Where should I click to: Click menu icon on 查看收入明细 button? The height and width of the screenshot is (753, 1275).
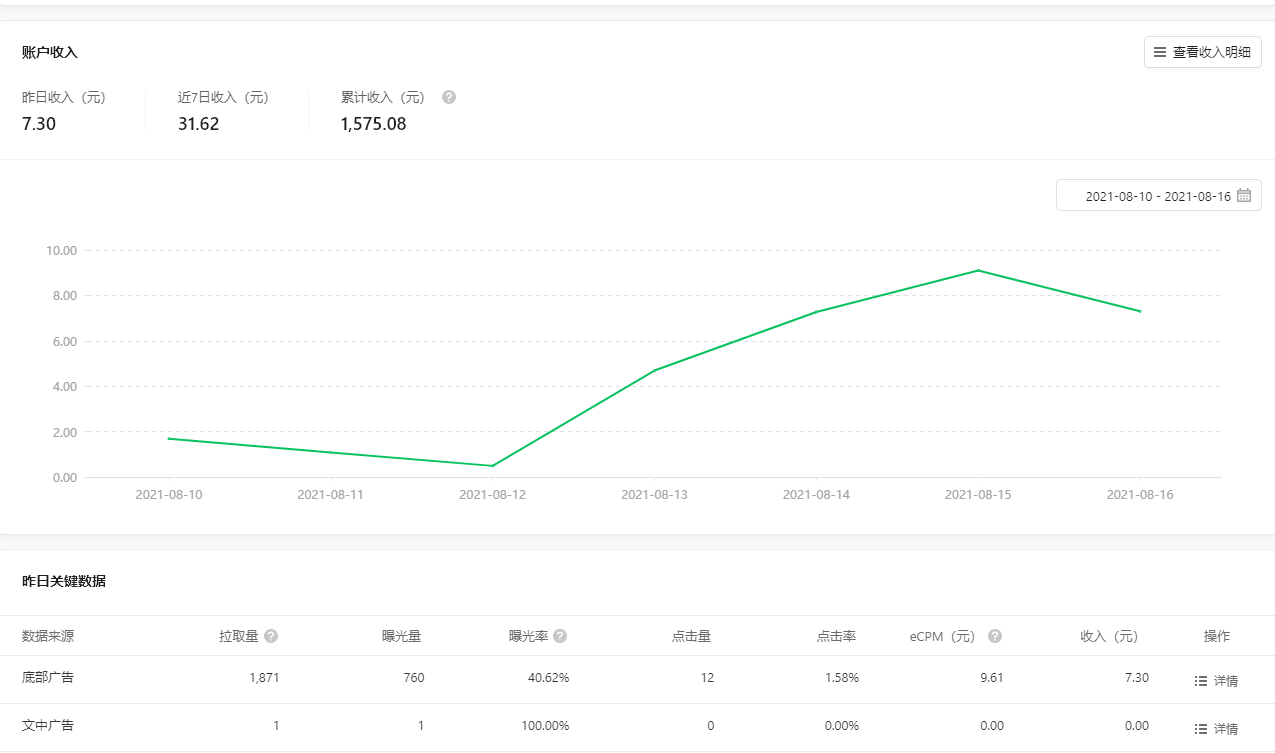(x=1160, y=52)
